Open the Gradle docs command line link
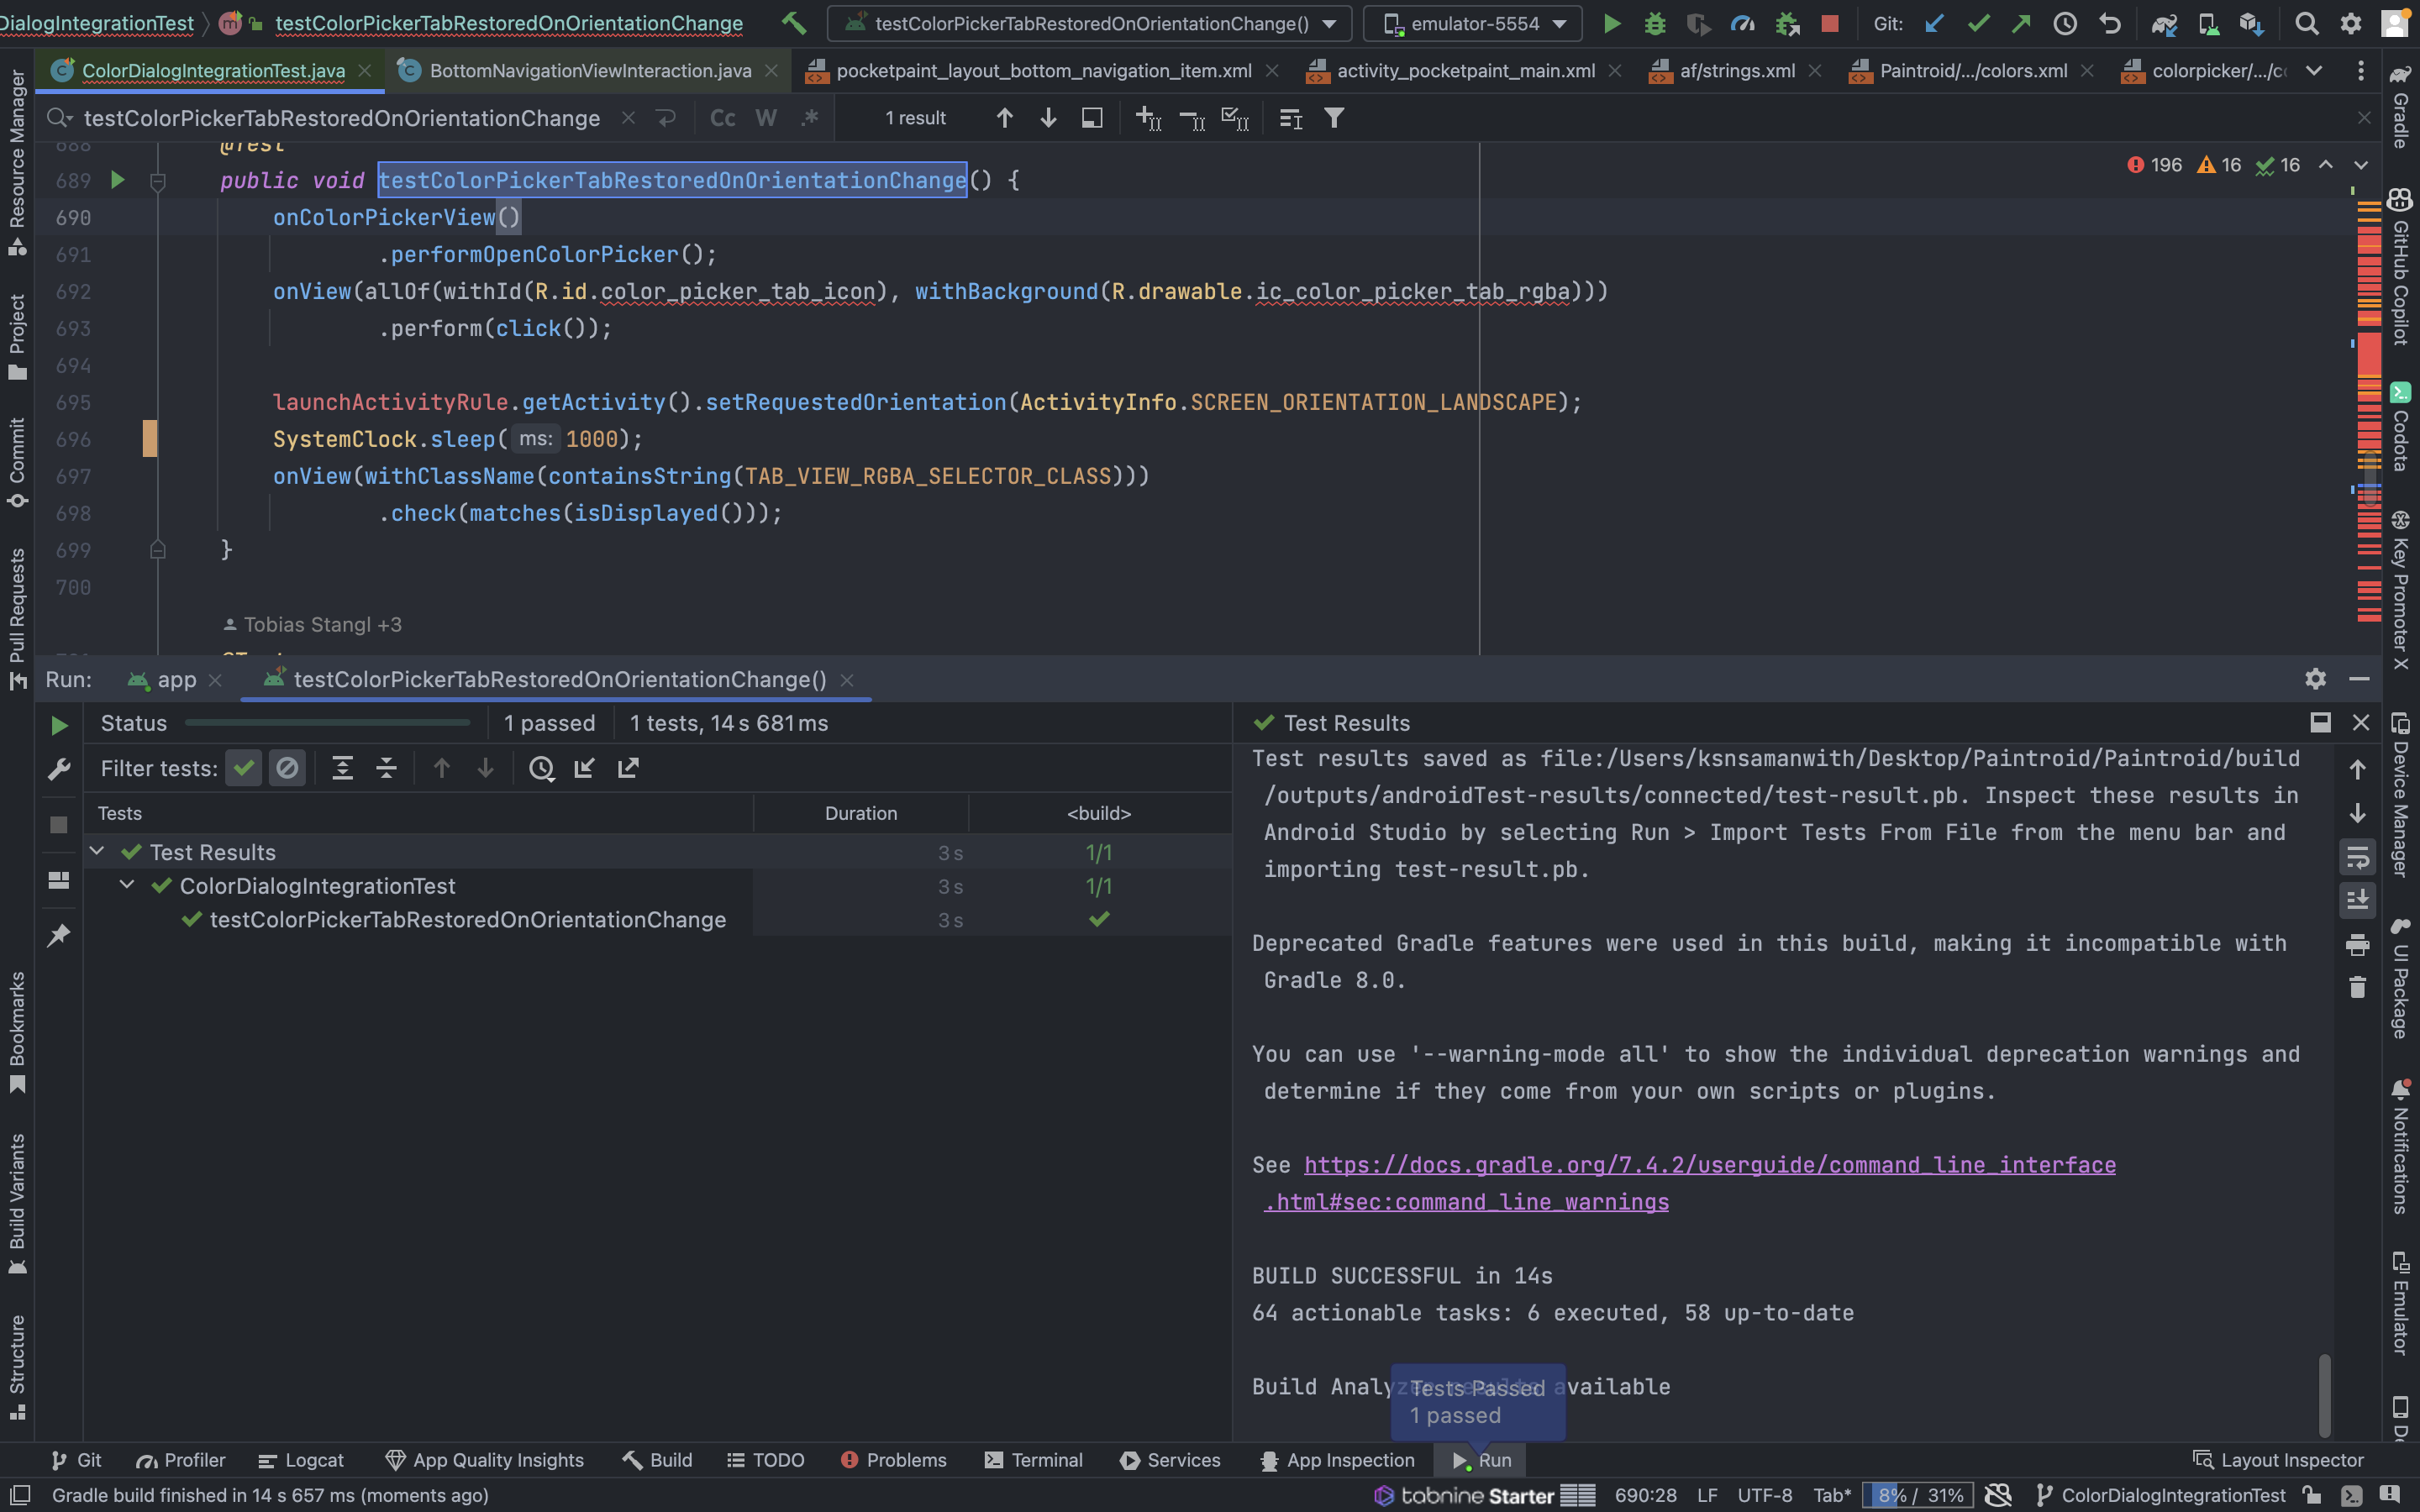The image size is (2420, 1512). pyautogui.click(x=1709, y=1165)
